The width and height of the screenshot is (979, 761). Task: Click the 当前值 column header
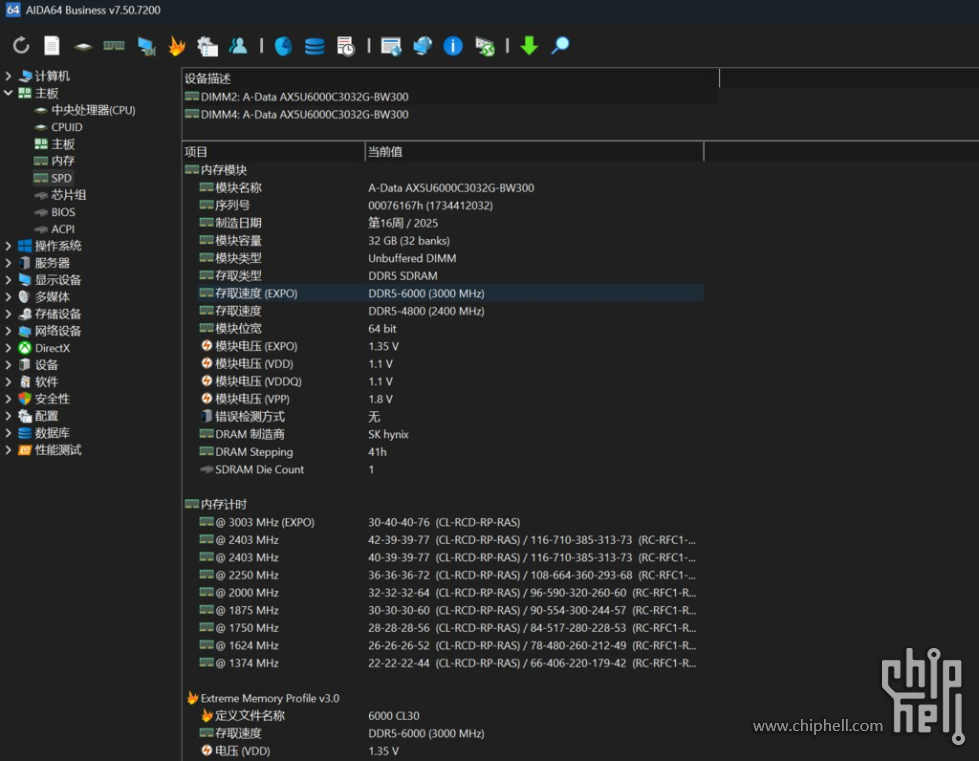[x=534, y=152]
